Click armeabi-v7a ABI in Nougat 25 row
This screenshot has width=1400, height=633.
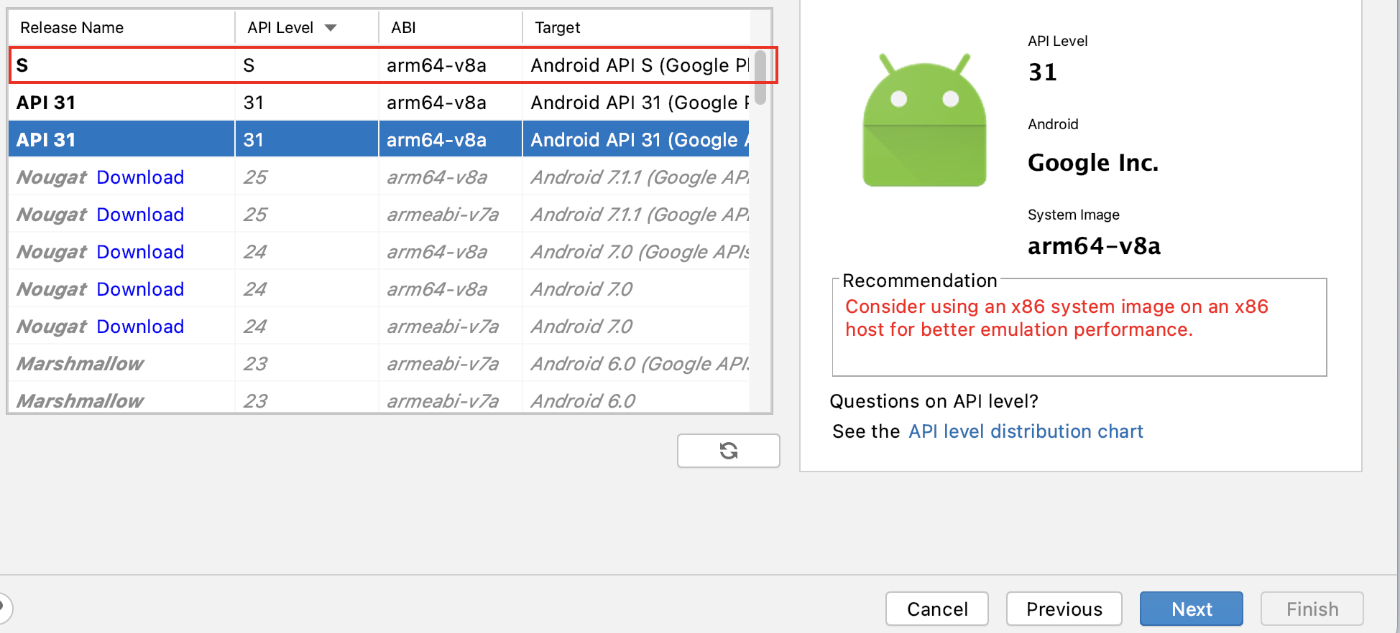(443, 215)
